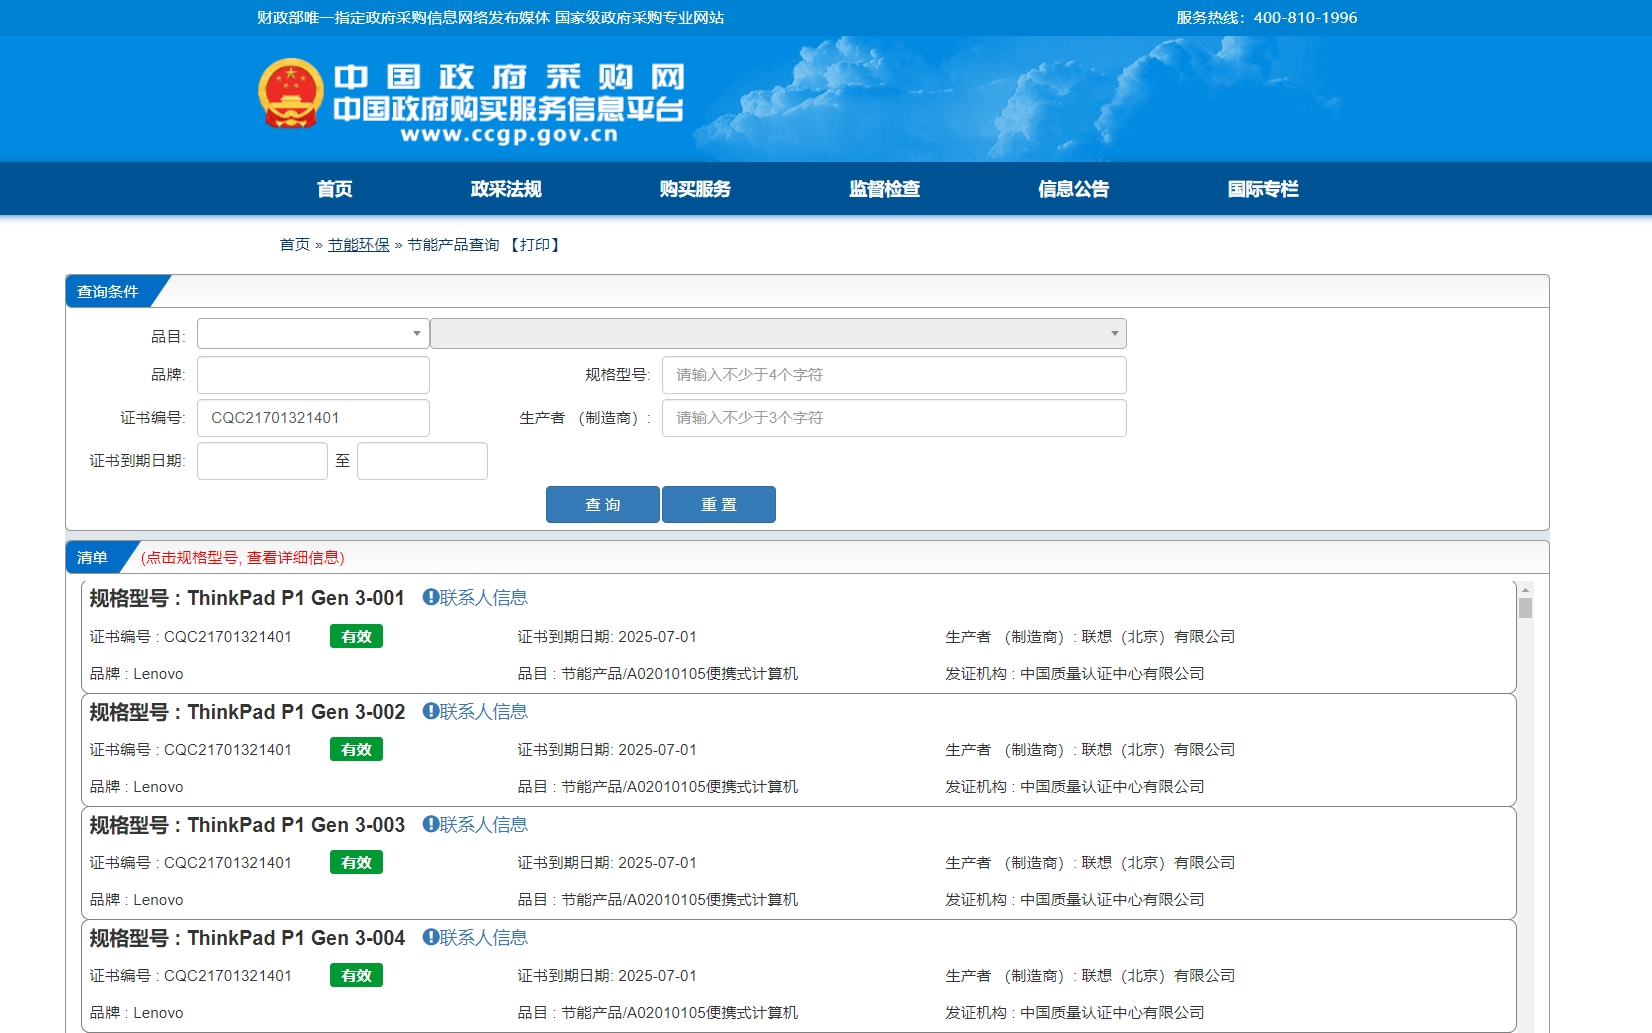Viewport: 1652px width, 1033px height.
Task: Click the 有效 badge on Gen 3-001
Action: pyautogui.click(x=356, y=636)
